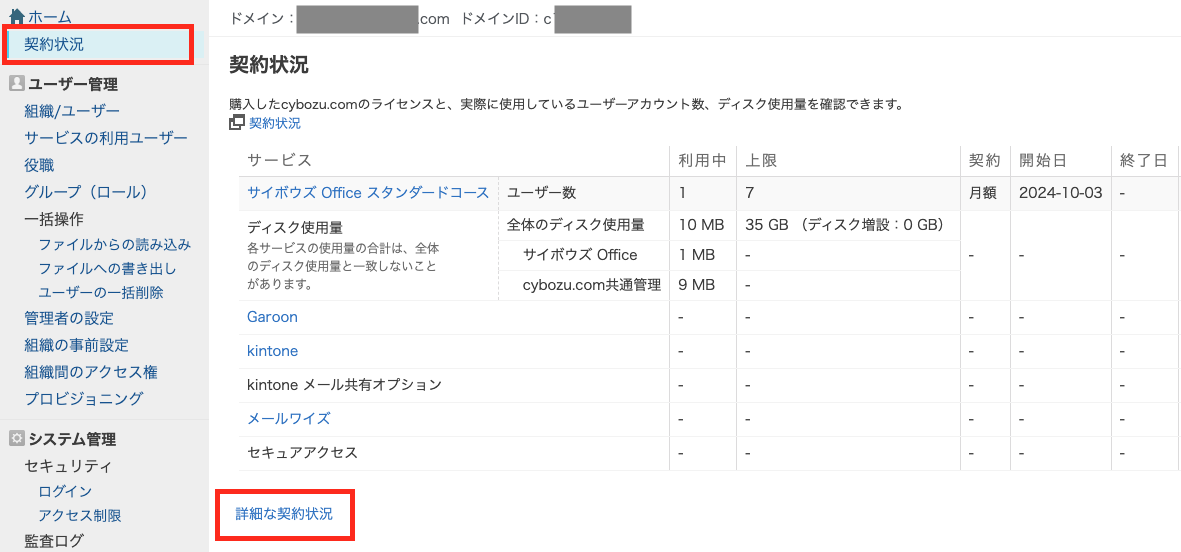The width and height of the screenshot is (1181, 552).
Task: Click the home icon in sidebar
Action: tap(16, 17)
